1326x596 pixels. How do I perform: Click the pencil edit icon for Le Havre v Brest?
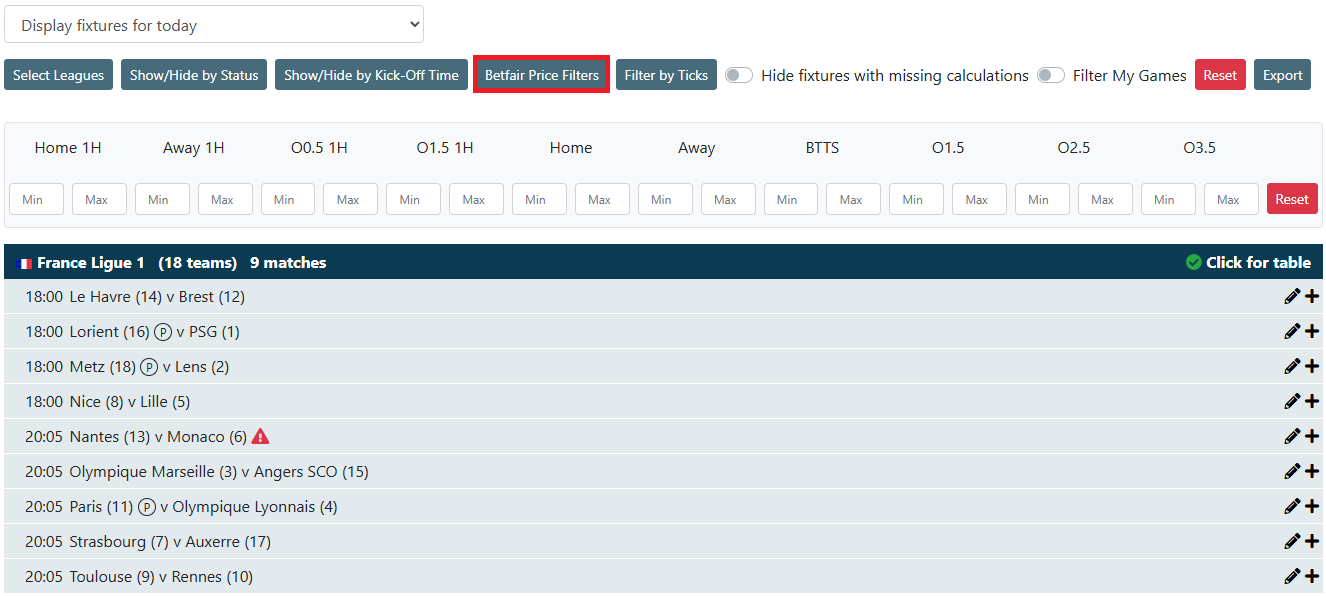[1292, 296]
